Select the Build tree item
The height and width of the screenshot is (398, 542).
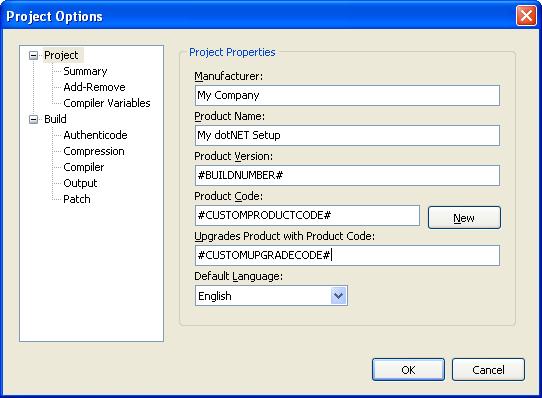pos(55,119)
